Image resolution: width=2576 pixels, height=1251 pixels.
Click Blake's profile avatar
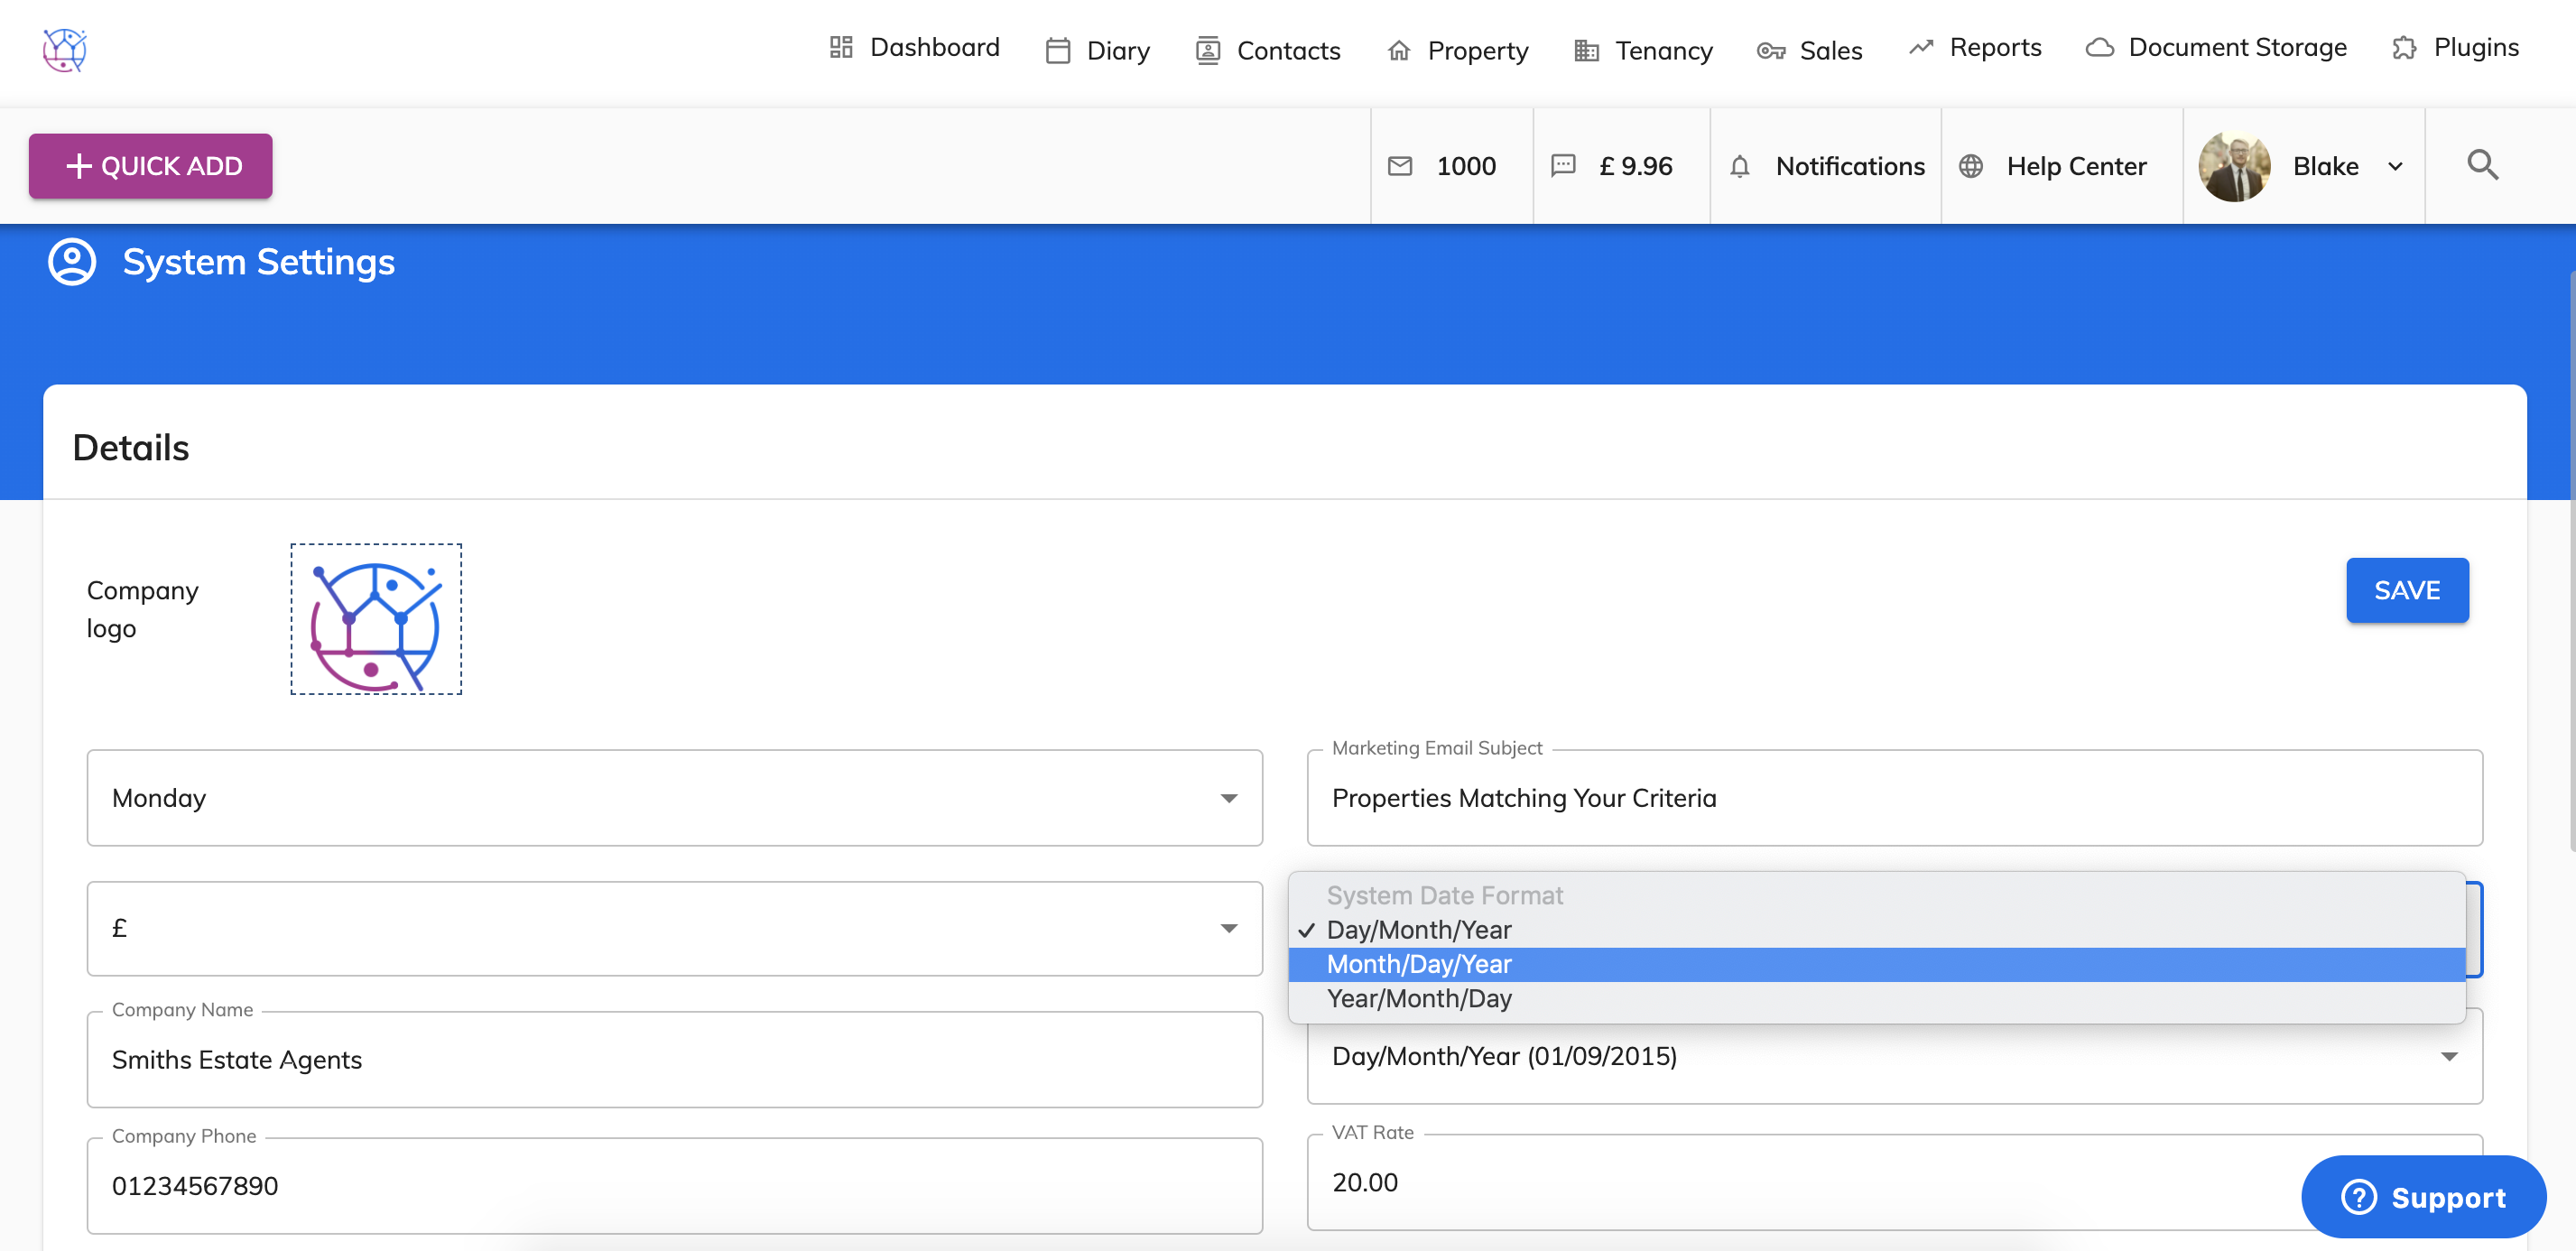click(x=2233, y=166)
